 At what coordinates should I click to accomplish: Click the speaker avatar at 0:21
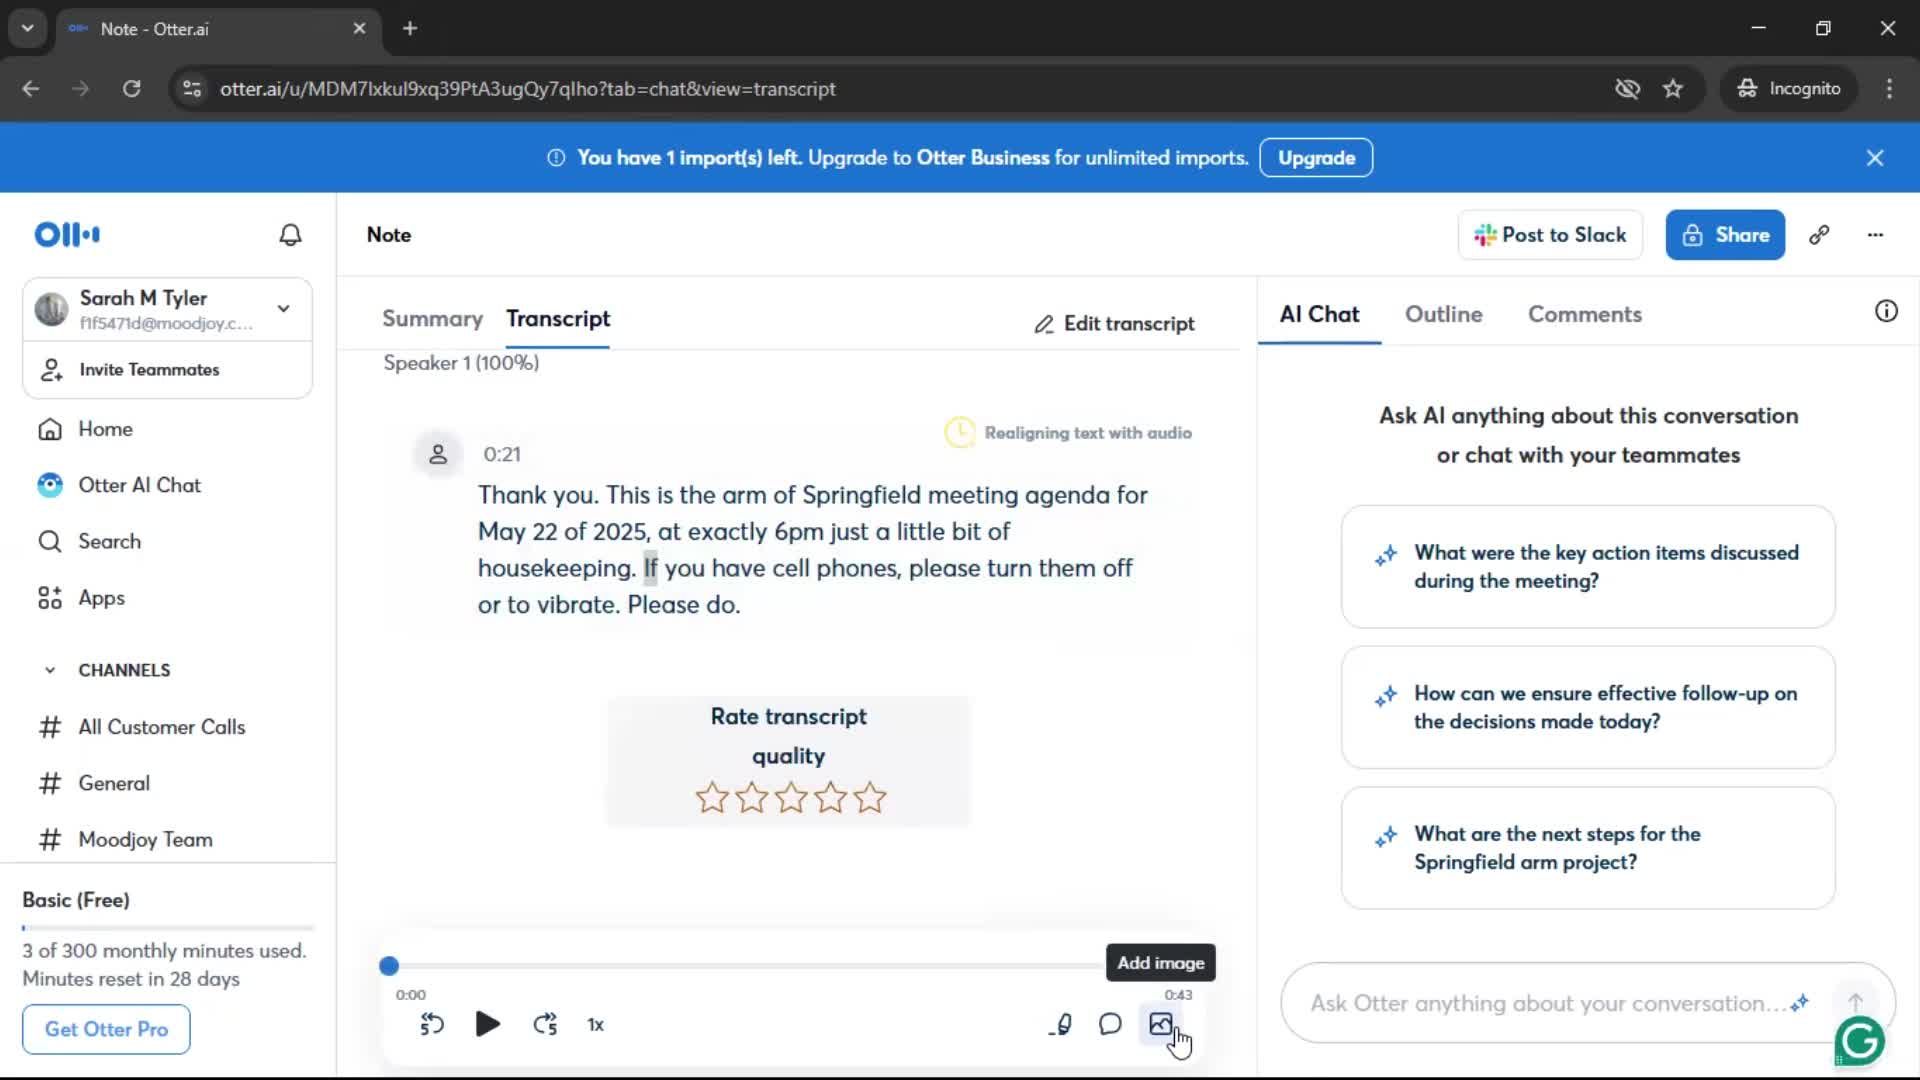438,455
